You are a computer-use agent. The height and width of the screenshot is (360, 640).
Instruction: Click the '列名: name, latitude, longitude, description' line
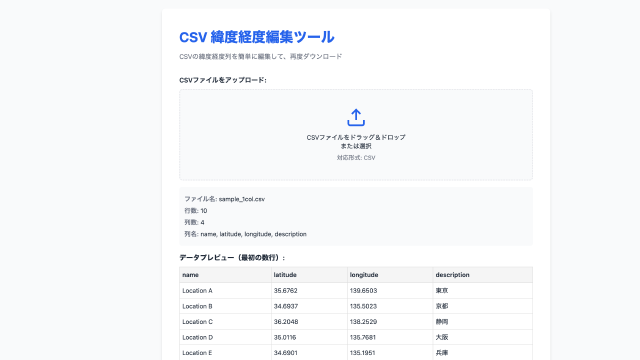click(x=245, y=234)
